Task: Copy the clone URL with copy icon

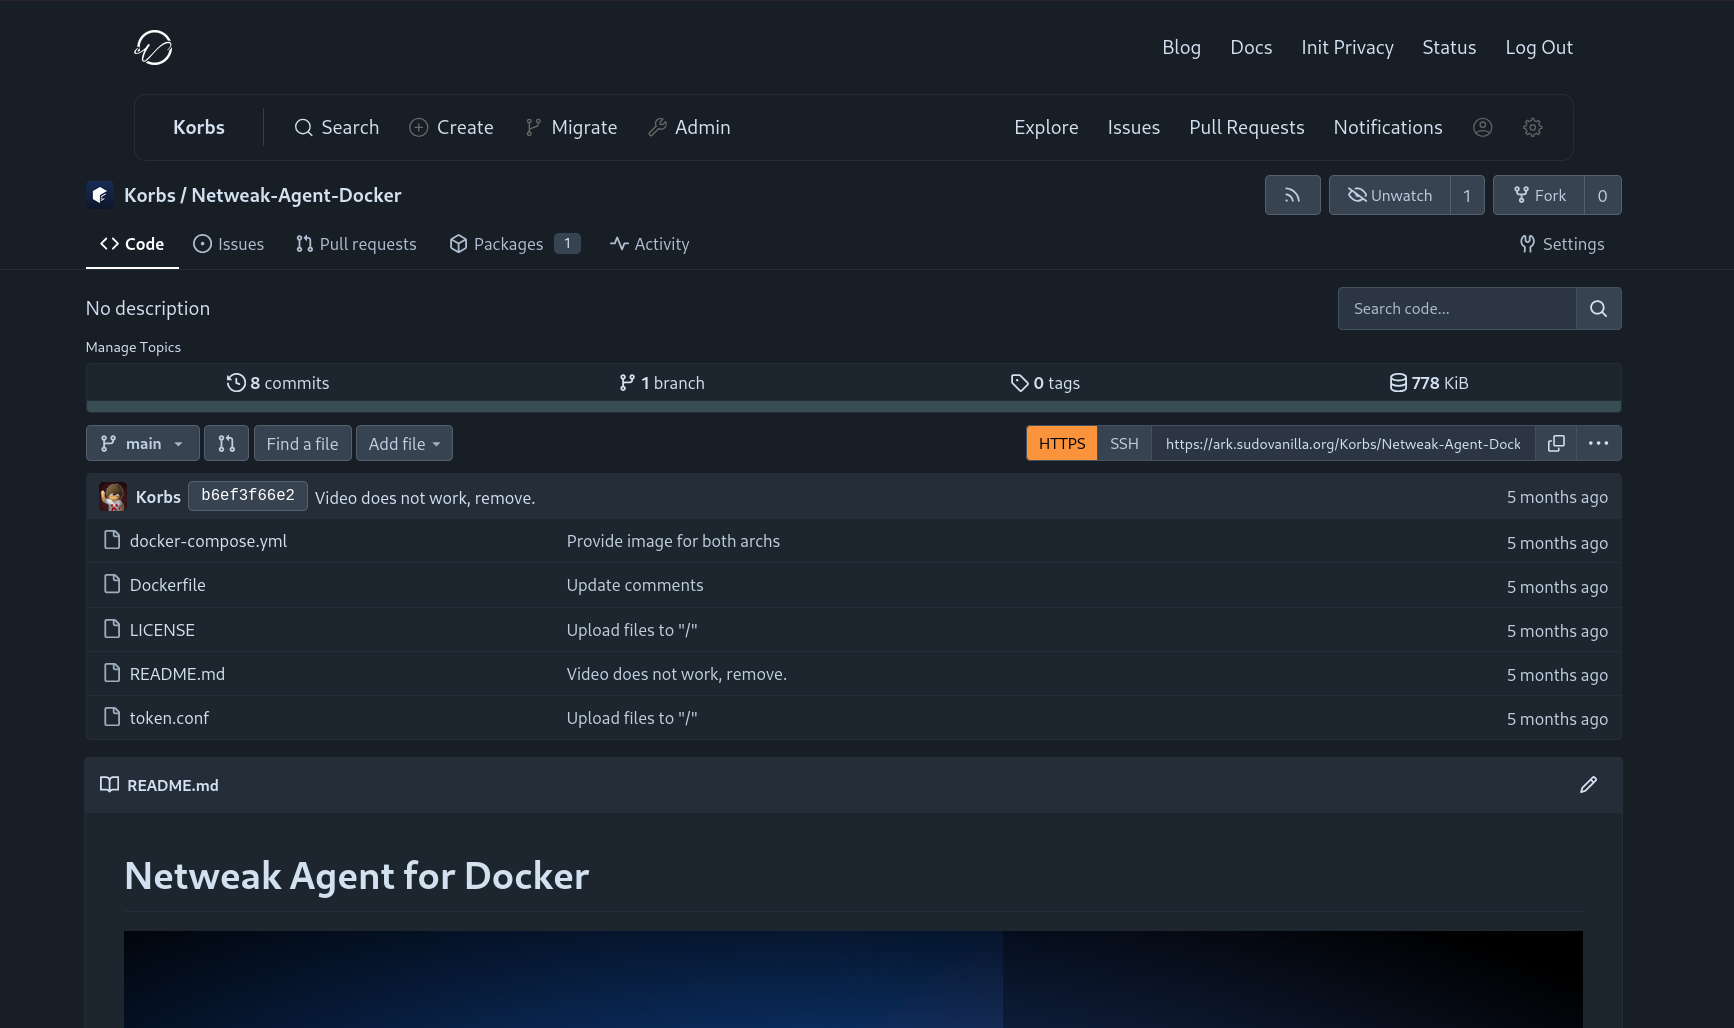Action: (x=1556, y=443)
